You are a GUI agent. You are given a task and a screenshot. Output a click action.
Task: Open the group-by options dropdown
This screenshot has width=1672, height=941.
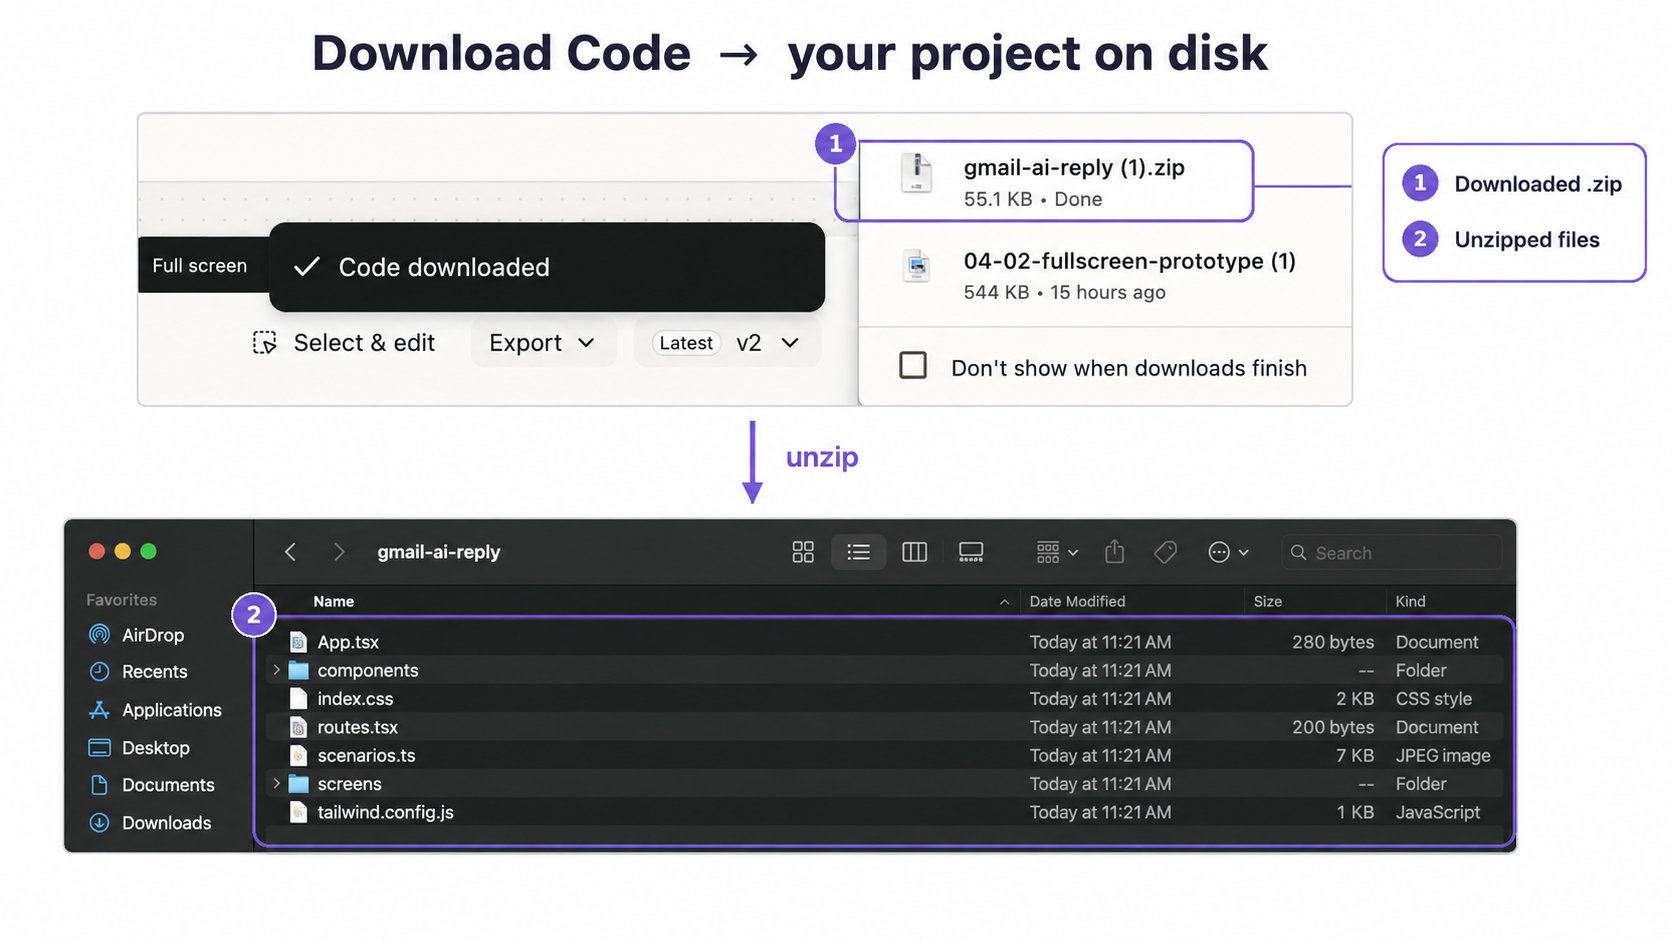(x=1057, y=552)
